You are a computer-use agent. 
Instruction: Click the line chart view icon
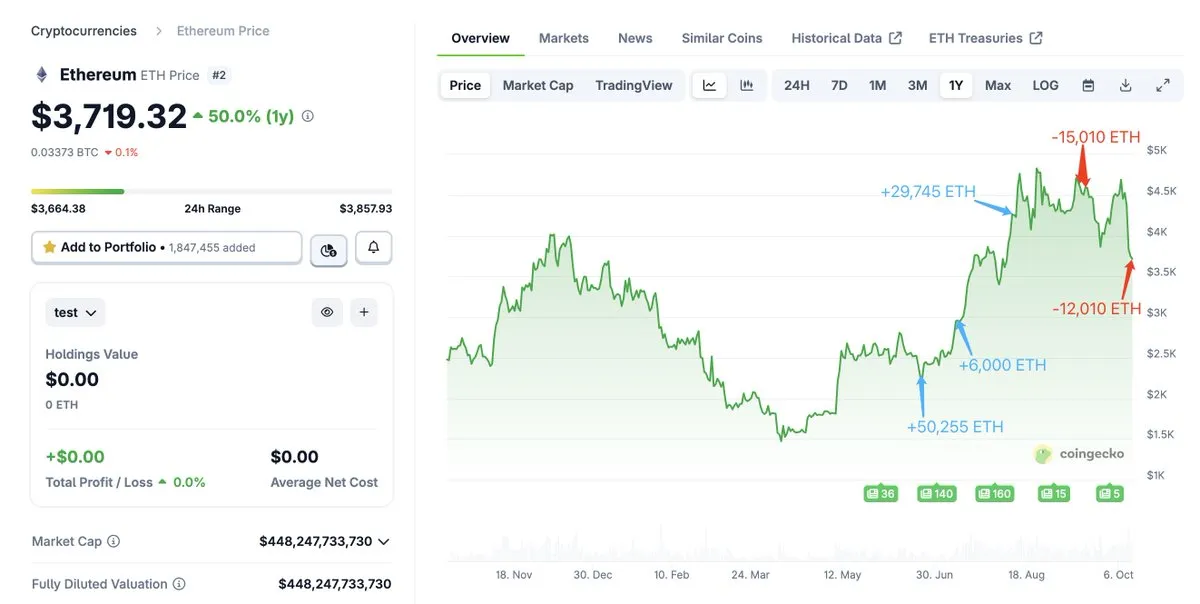coord(709,85)
